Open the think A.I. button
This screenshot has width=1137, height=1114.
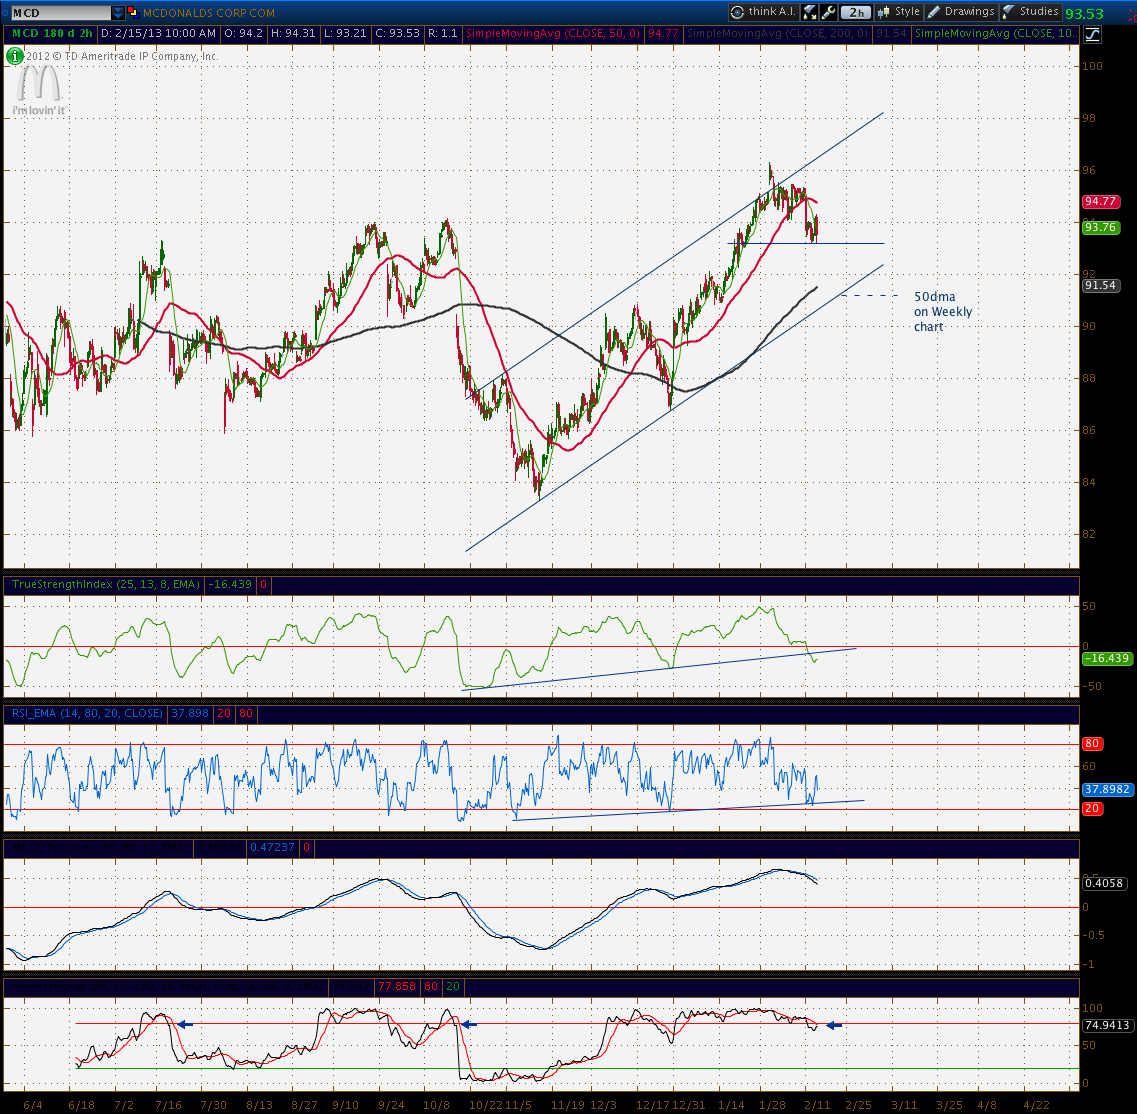click(x=764, y=12)
